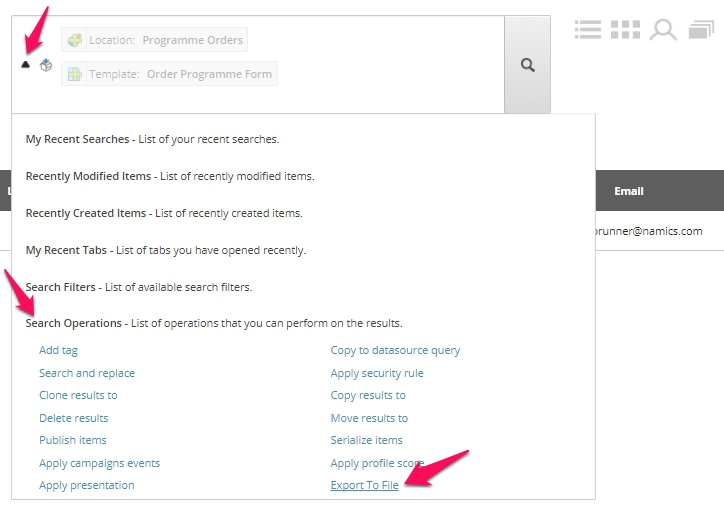Click the cube icon beside the arrow

tap(46, 65)
